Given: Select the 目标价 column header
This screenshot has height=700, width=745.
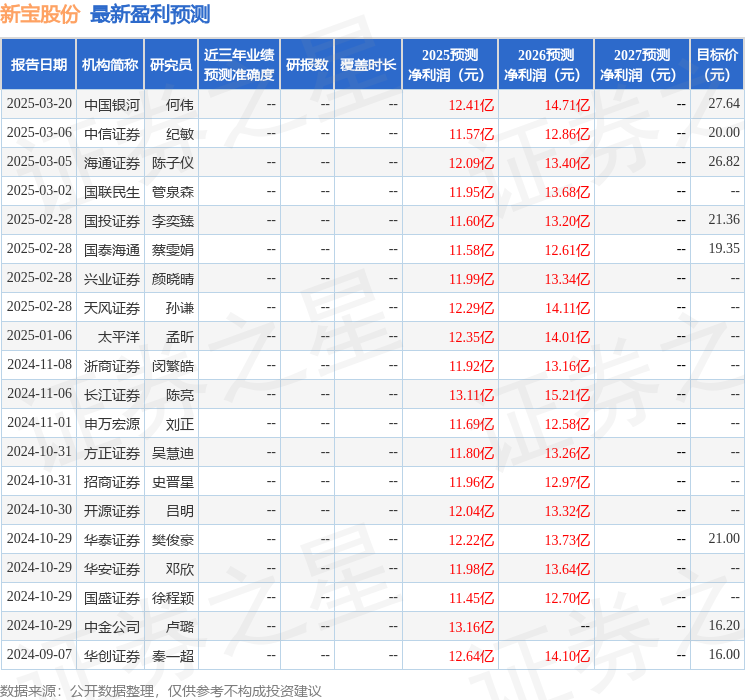Looking at the screenshot, I should tap(717, 64).
